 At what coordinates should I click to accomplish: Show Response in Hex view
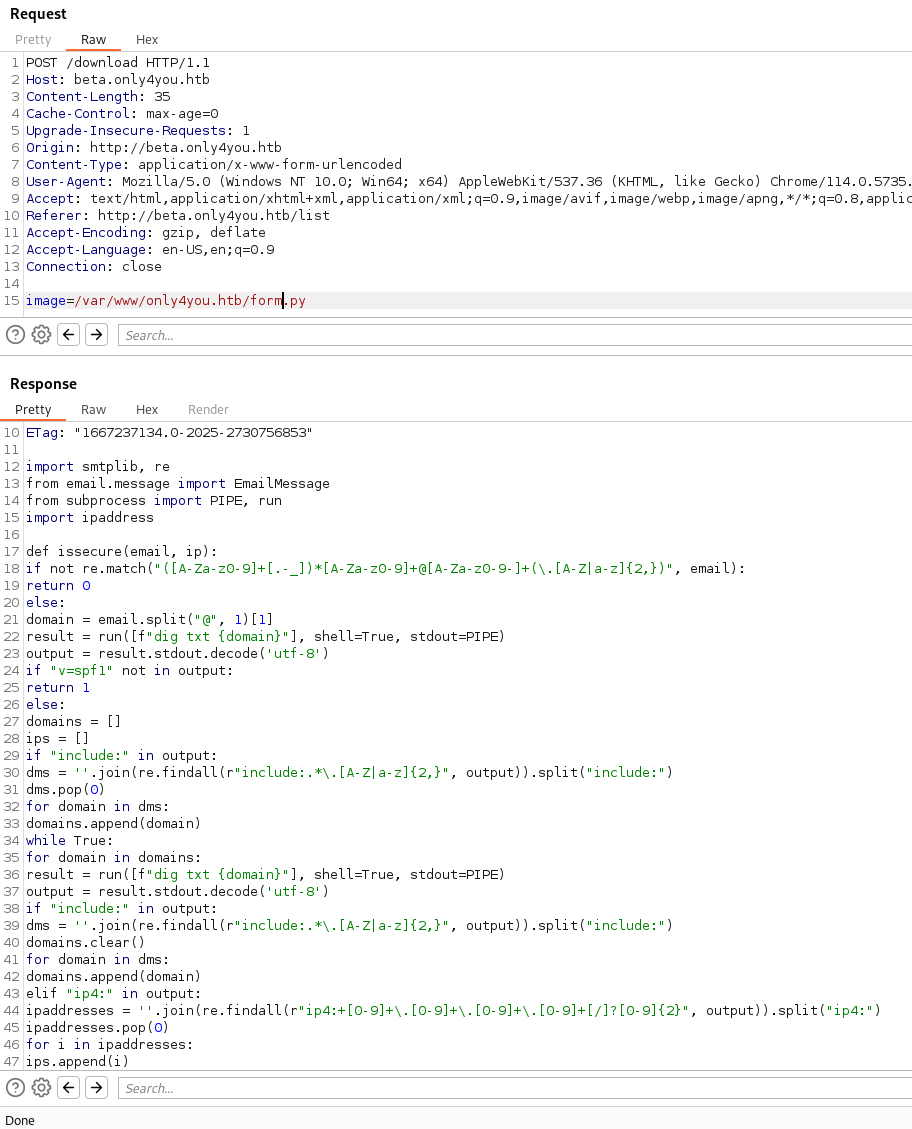tap(147, 410)
